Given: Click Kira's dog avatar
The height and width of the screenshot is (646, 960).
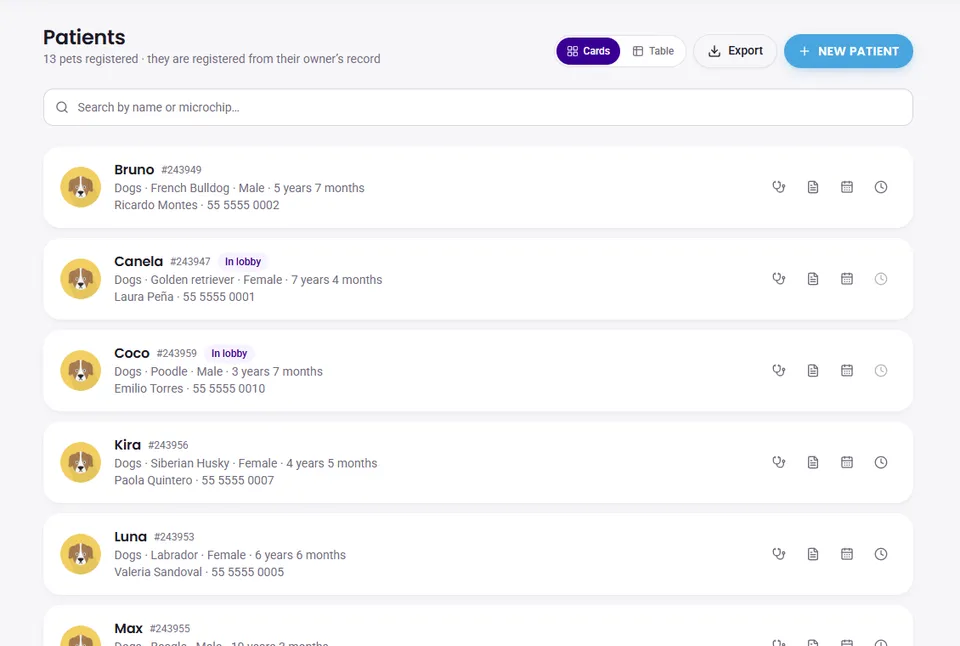Looking at the screenshot, I should (81, 462).
